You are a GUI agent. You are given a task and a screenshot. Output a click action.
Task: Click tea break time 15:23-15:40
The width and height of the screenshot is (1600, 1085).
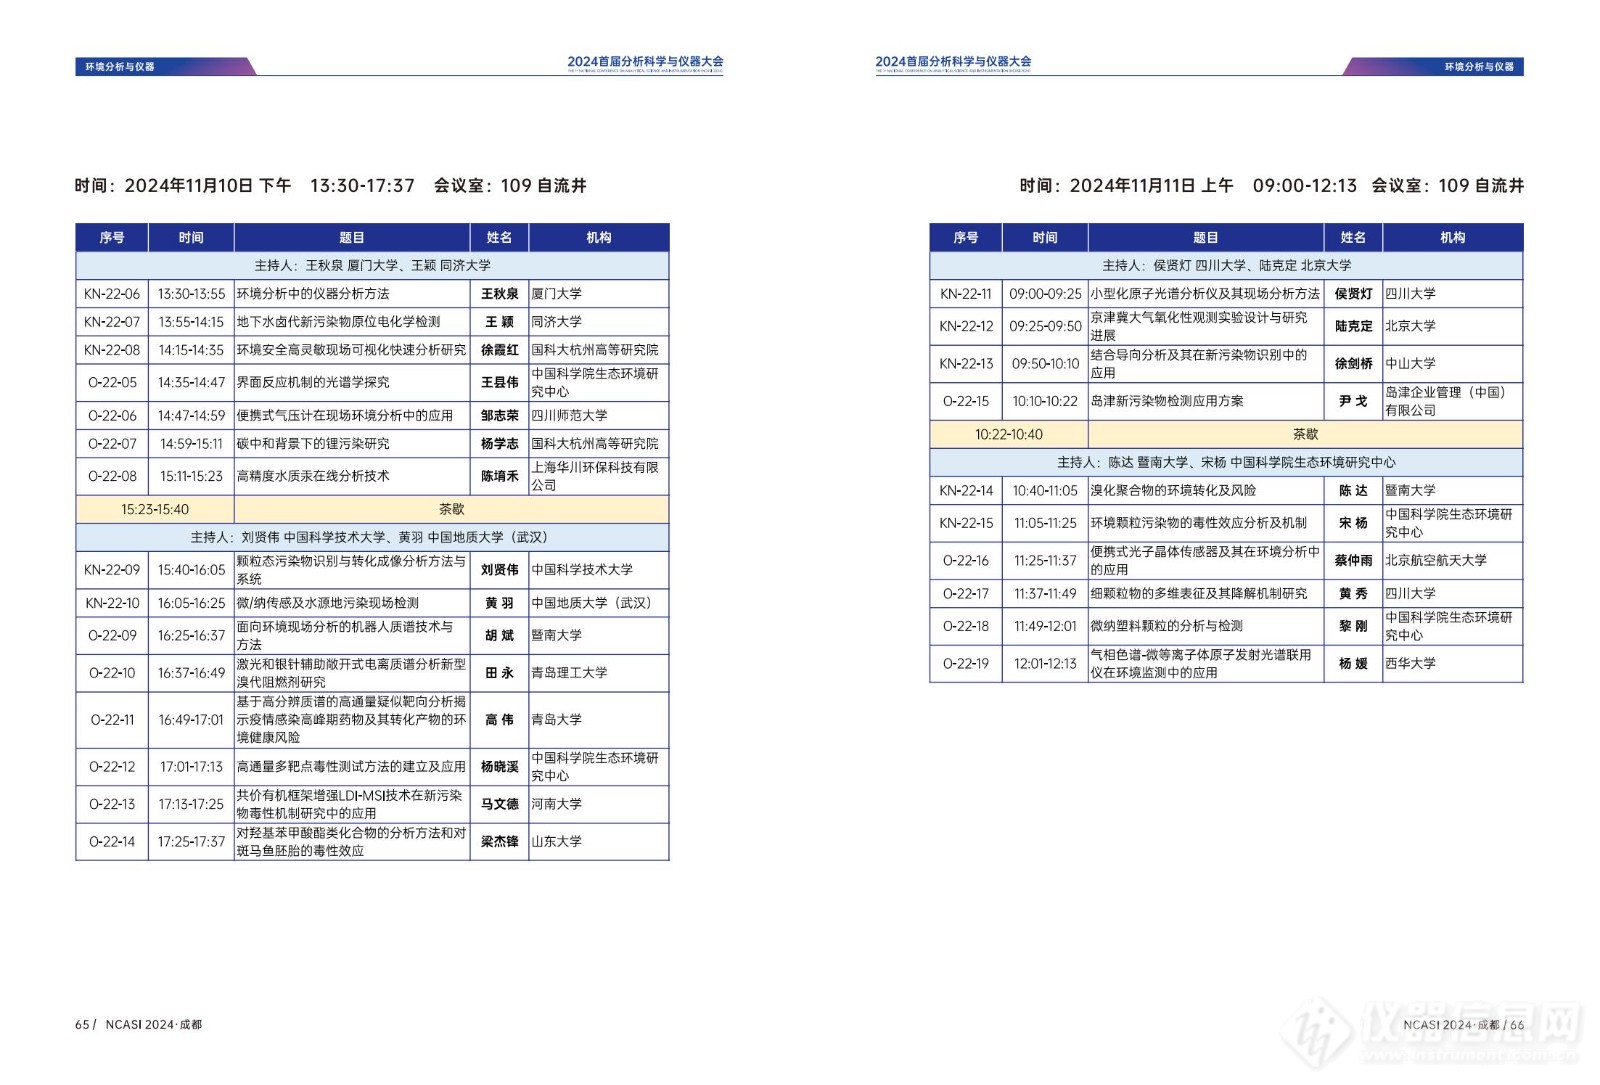[x=155, y=509]
